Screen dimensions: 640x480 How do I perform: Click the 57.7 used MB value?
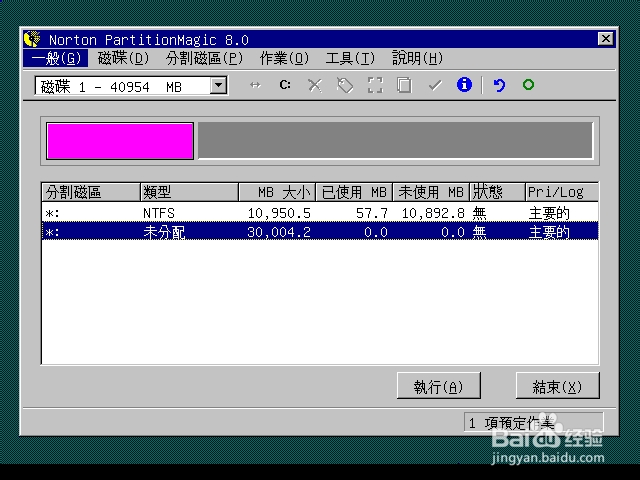pyautogui.click(x=372, y=213)
